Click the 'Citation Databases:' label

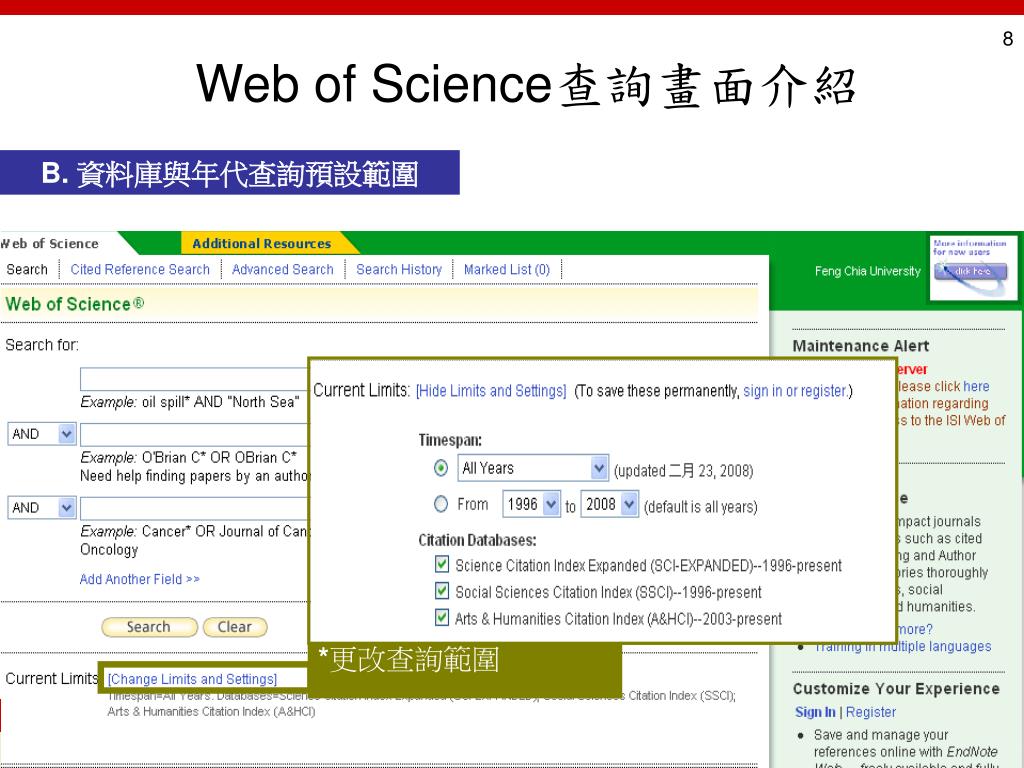pyautogui.click(x=477, y=540)
